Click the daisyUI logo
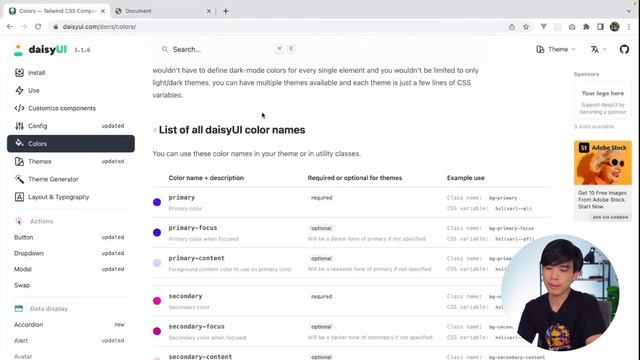 pyautogui.click(x=40, y=50)
